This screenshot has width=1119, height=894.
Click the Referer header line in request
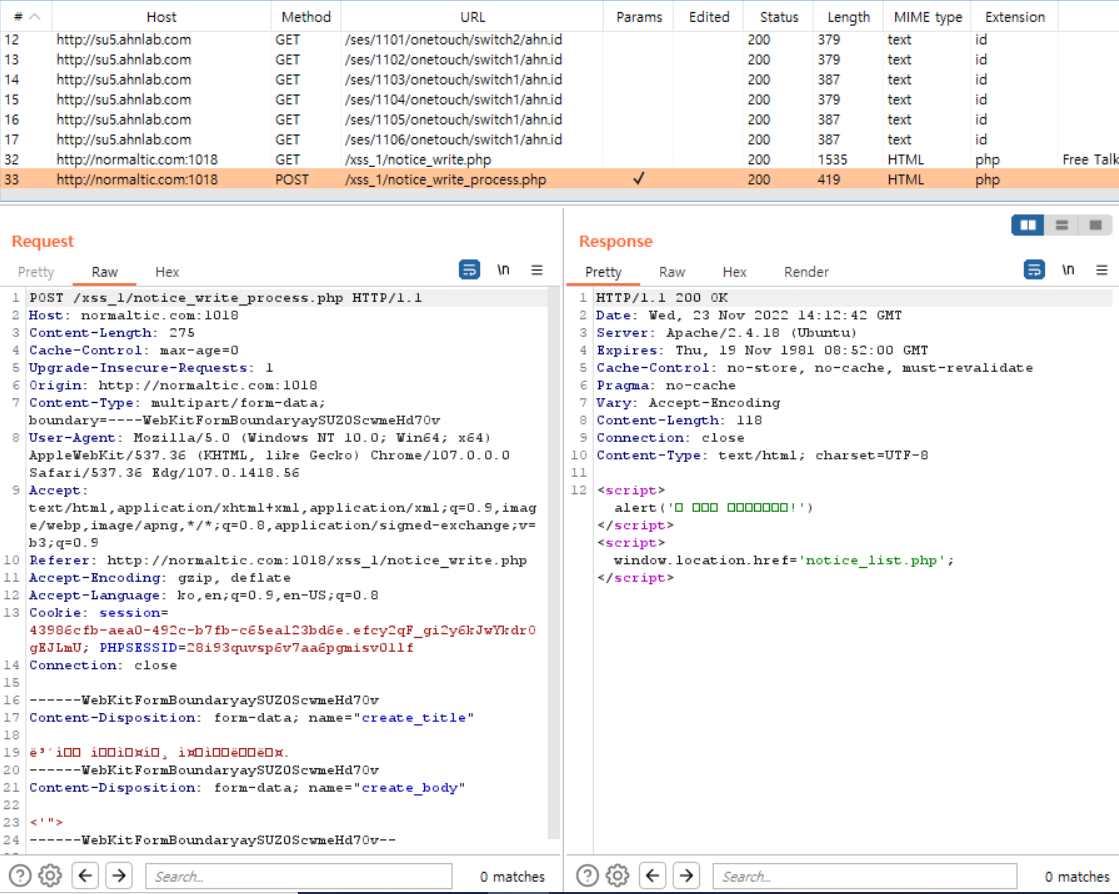278,560
